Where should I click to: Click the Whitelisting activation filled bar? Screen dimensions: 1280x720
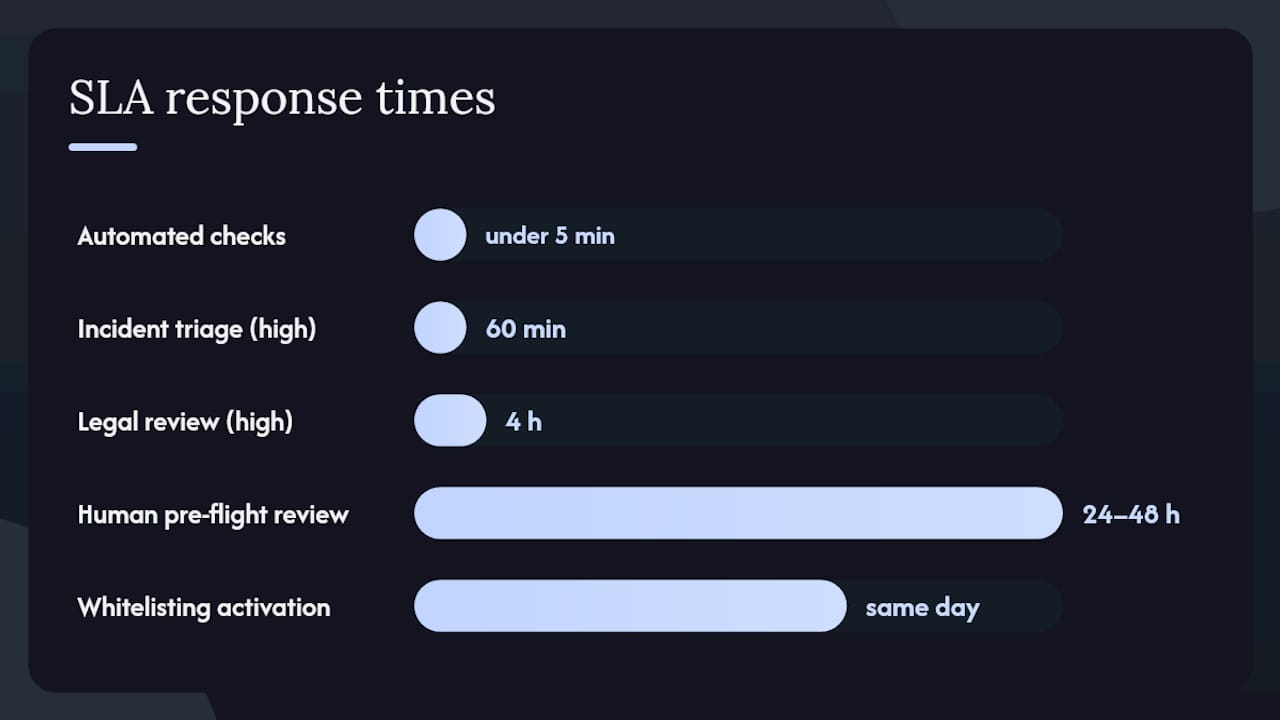click(x=630, y=606)
